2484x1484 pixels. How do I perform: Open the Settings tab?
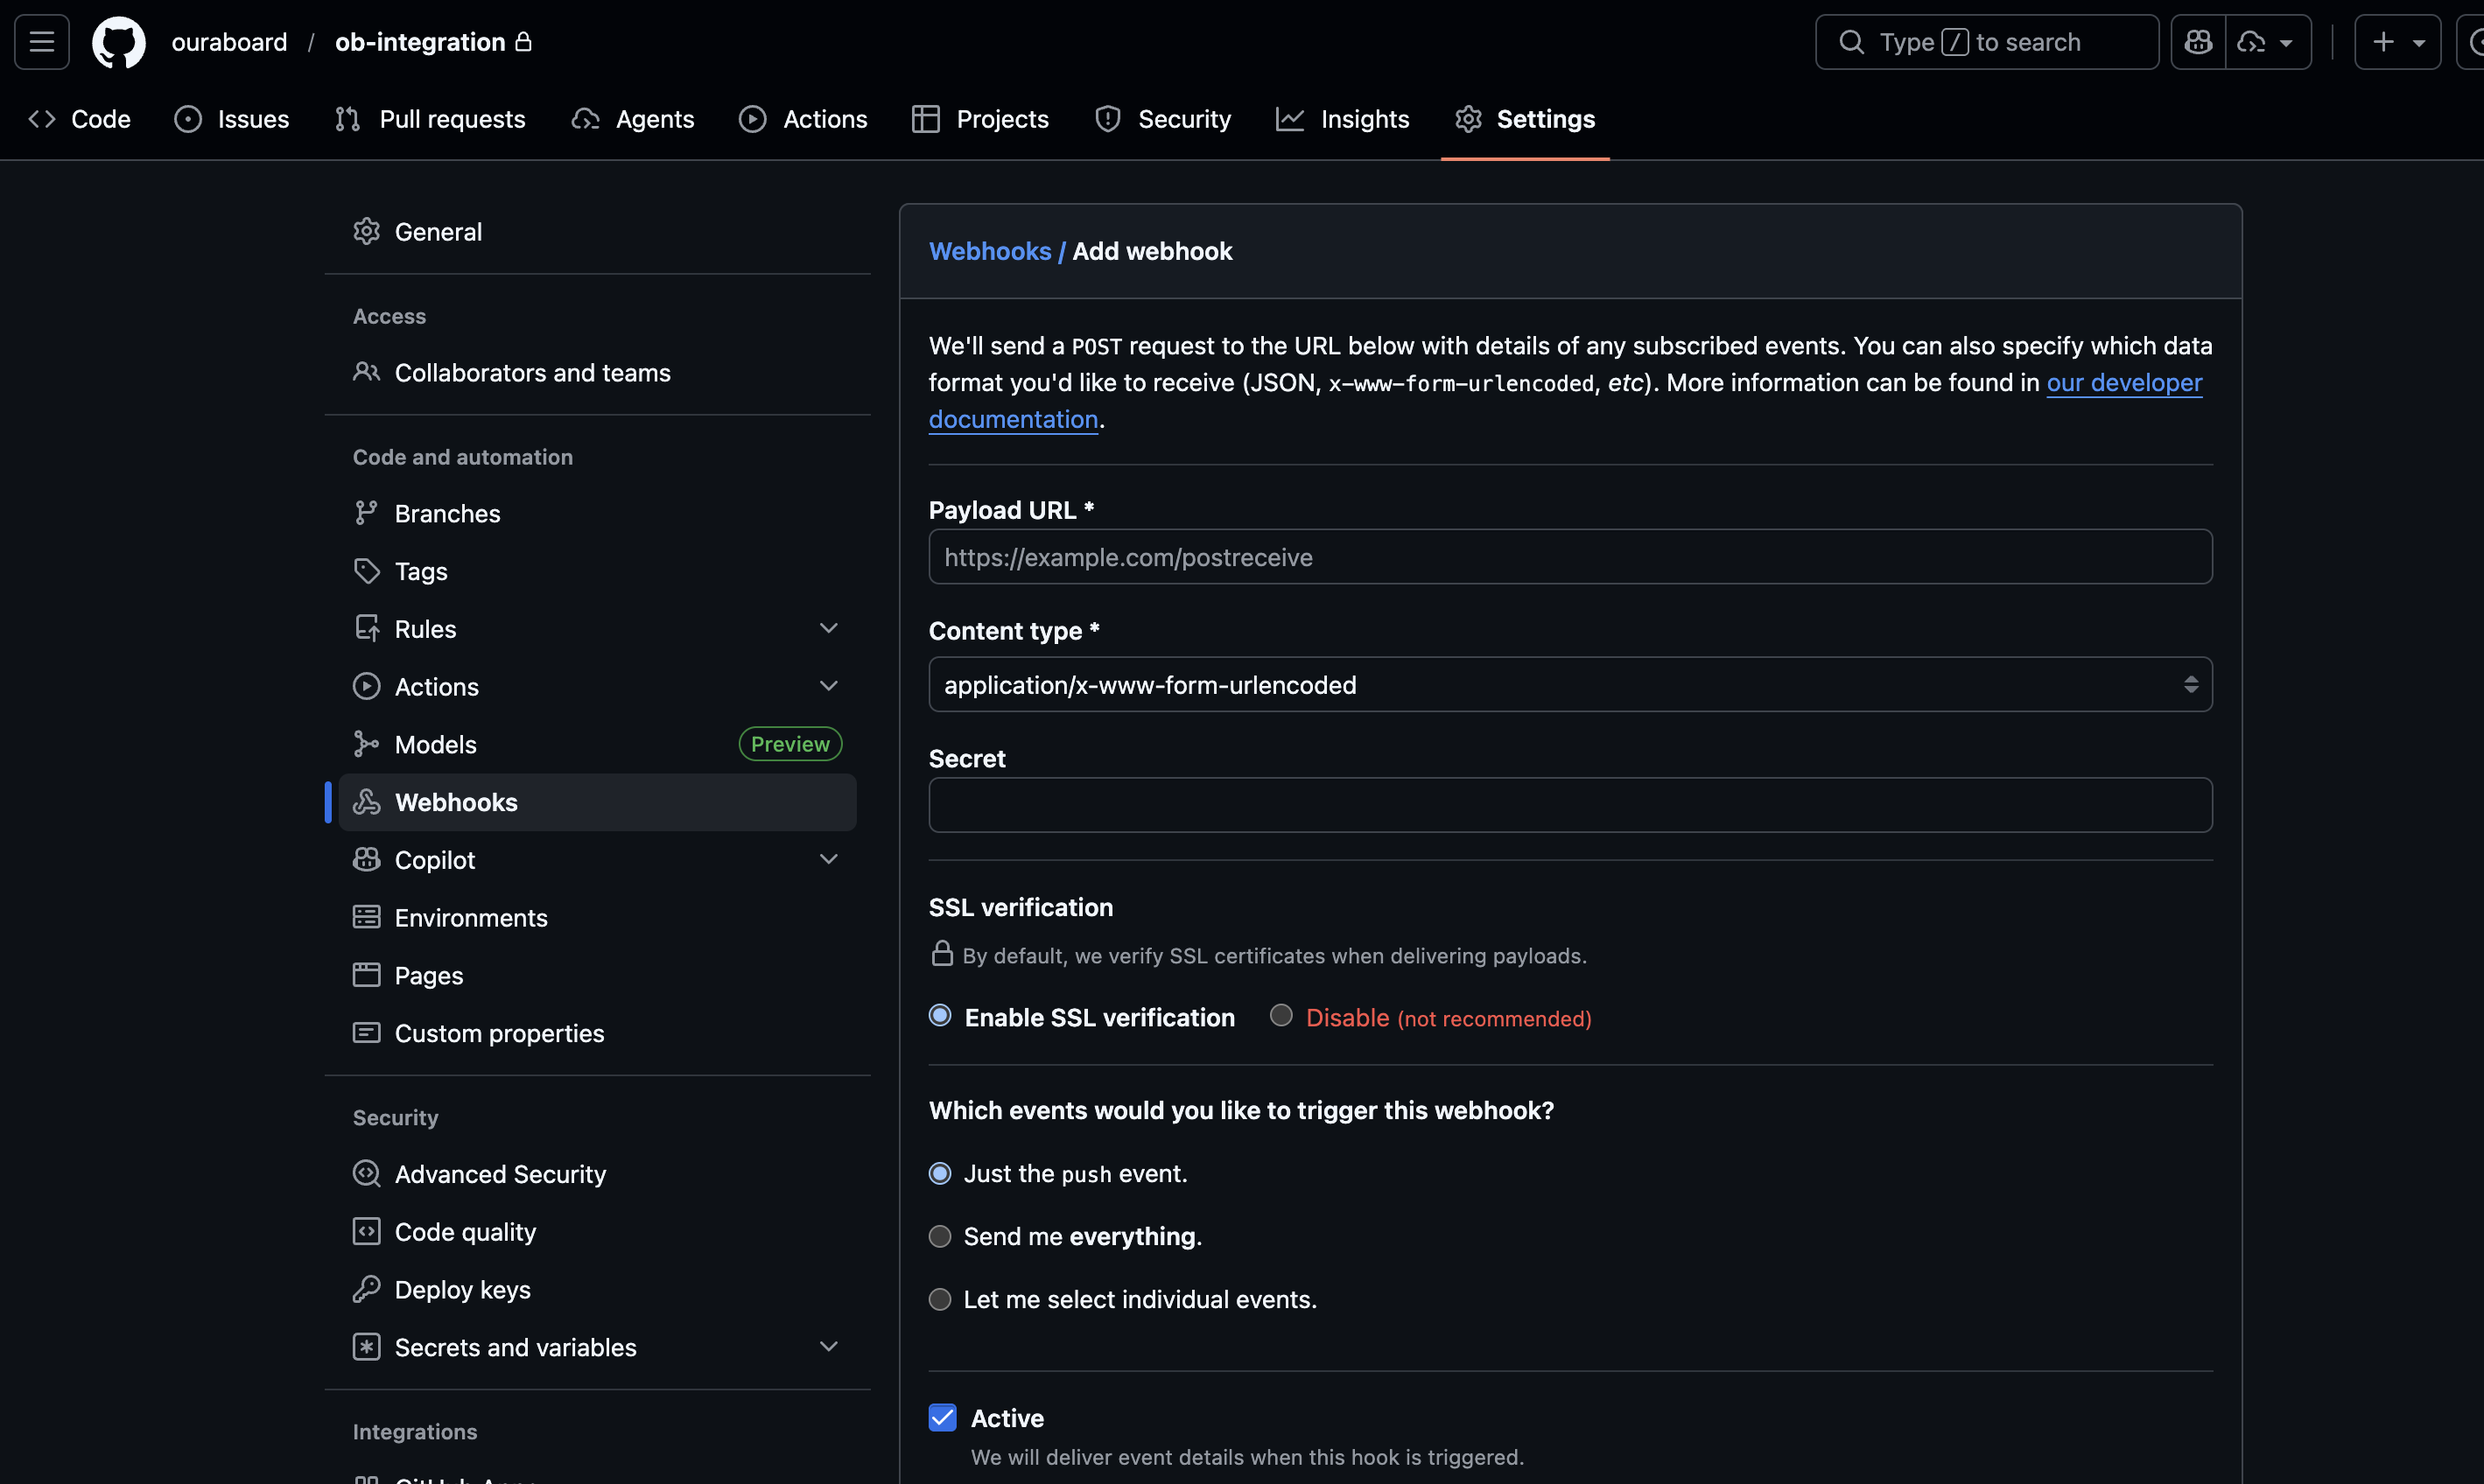[x=1525, y=119]
